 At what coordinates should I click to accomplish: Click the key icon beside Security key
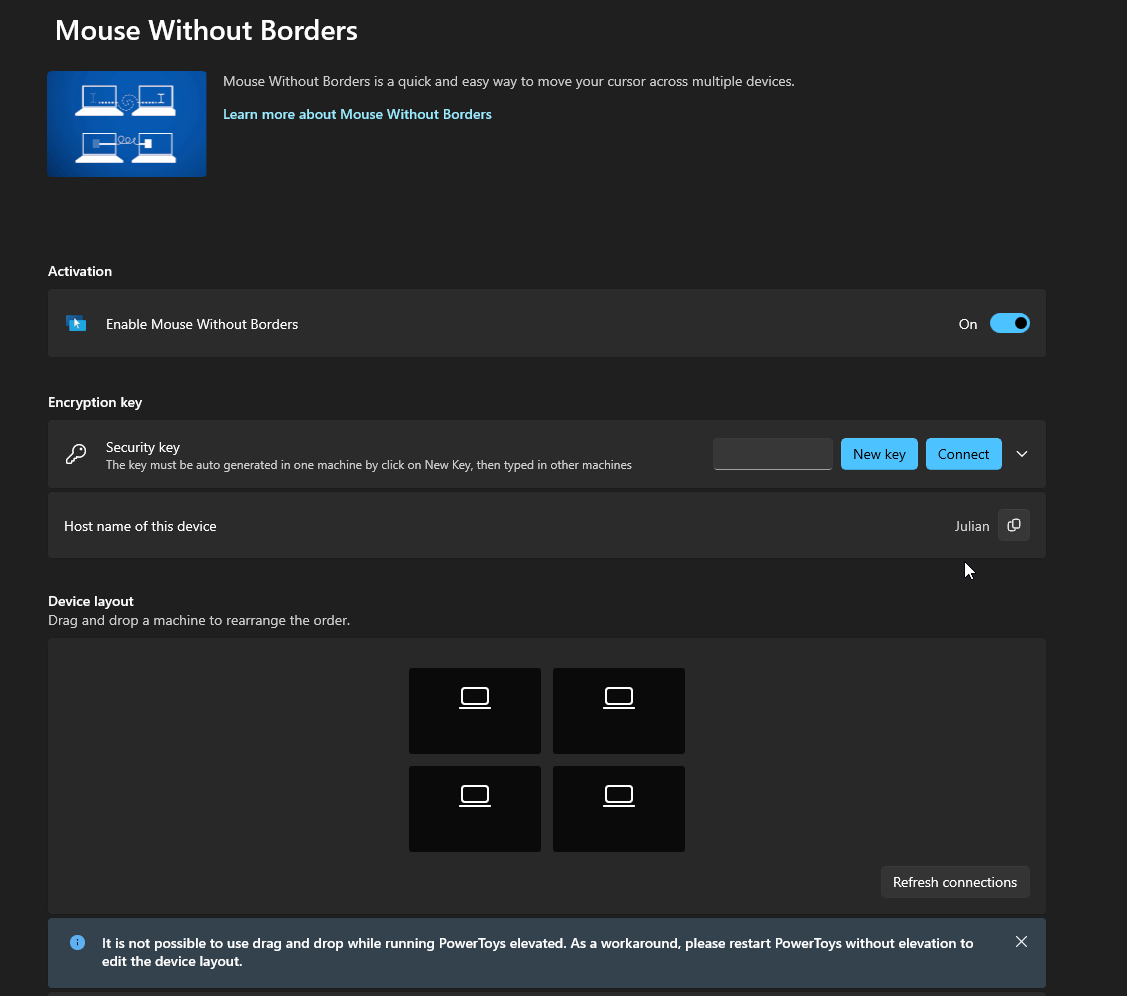click(76, 453)
